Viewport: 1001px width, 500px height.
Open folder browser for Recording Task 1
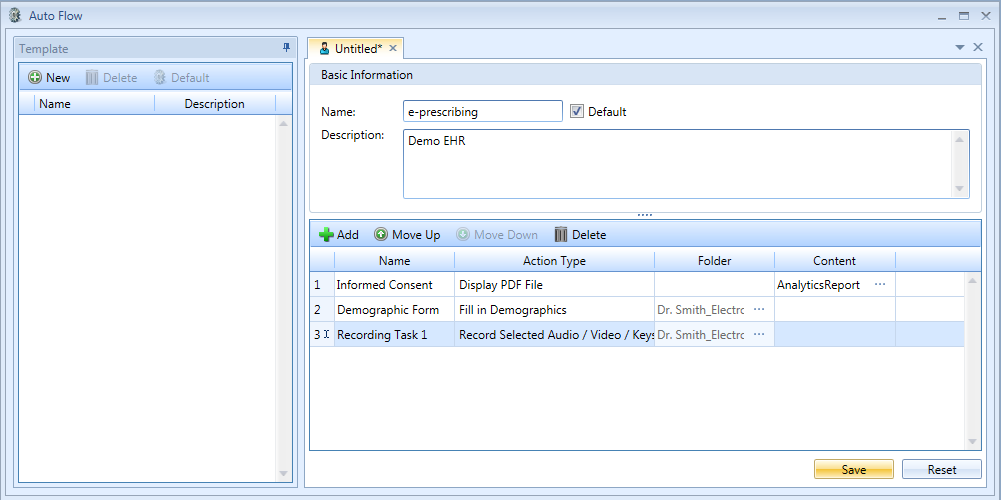pos(759,335)
